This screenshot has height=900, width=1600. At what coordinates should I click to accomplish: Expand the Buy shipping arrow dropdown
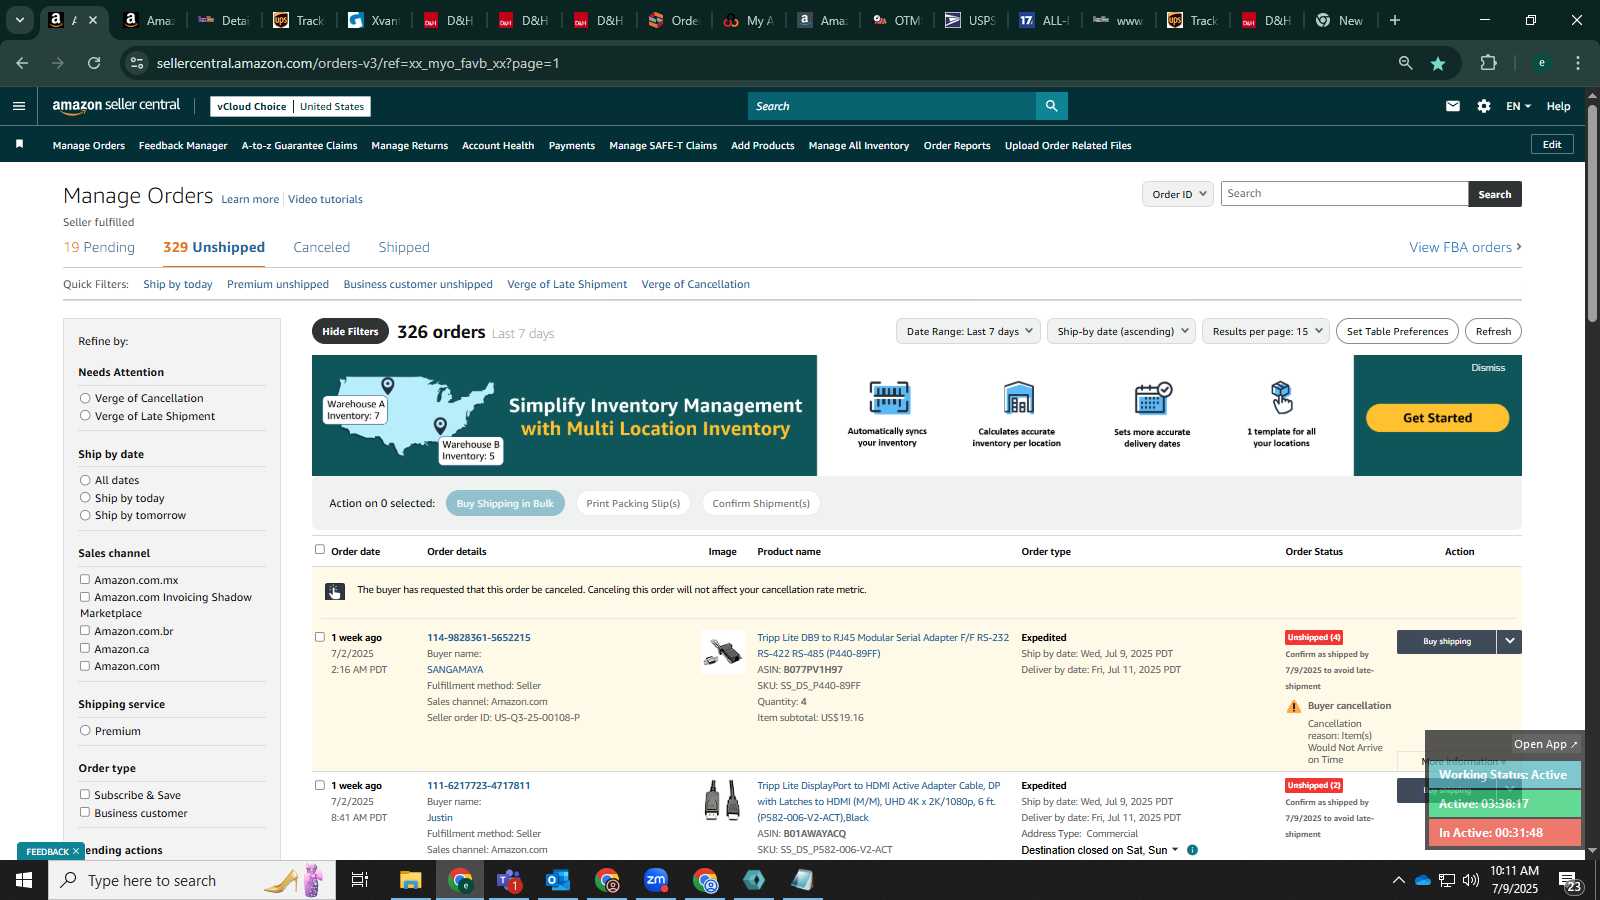[1509, 641]
